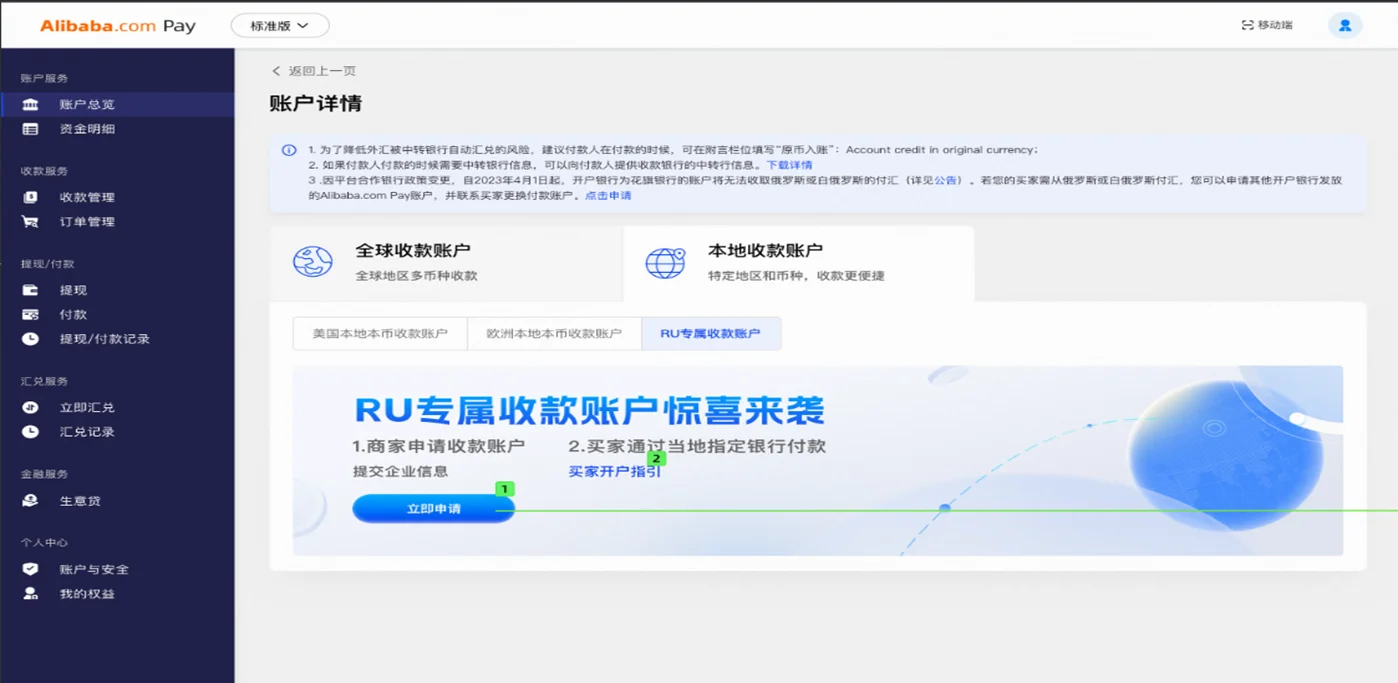Click the 生意贷 loan icon
This screenshot has width=1398, height=683.
point(31,501)
